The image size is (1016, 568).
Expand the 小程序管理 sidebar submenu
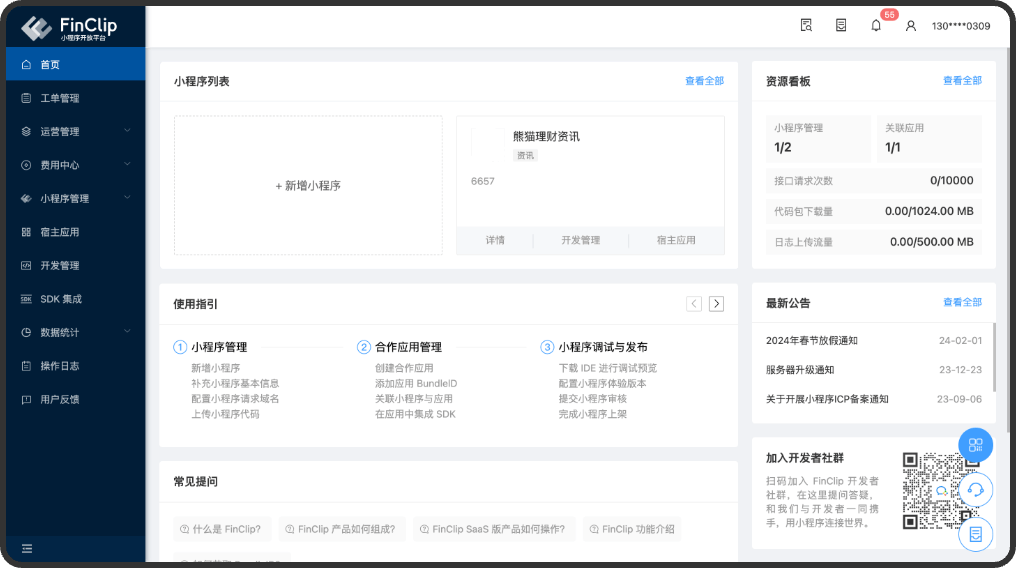(x=73, y=198)
